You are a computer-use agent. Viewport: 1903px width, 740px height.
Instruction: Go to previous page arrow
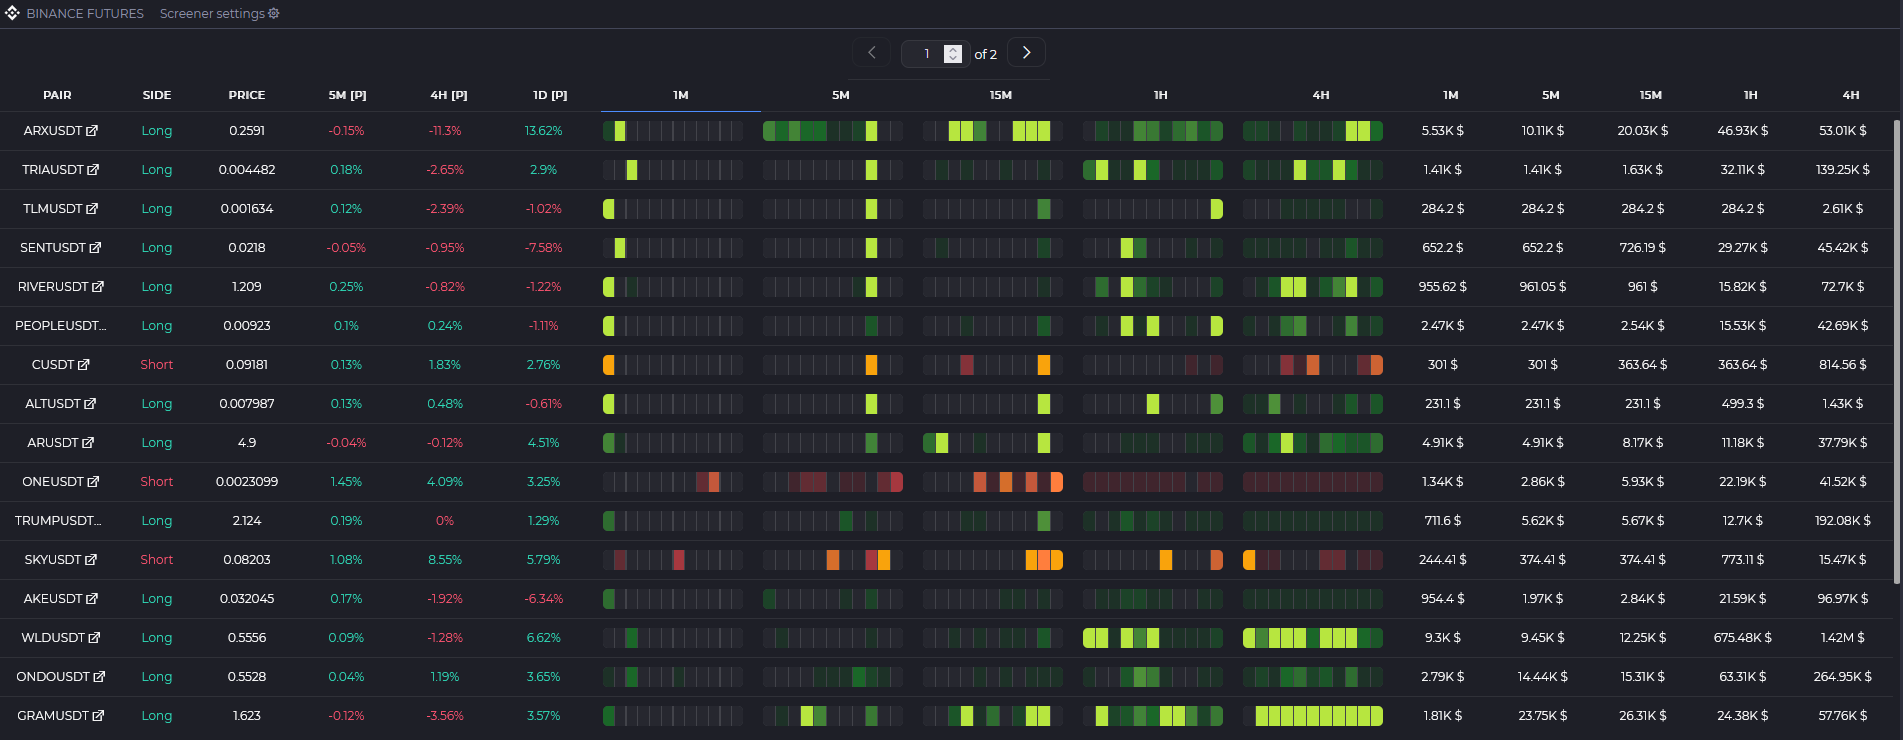871,53
